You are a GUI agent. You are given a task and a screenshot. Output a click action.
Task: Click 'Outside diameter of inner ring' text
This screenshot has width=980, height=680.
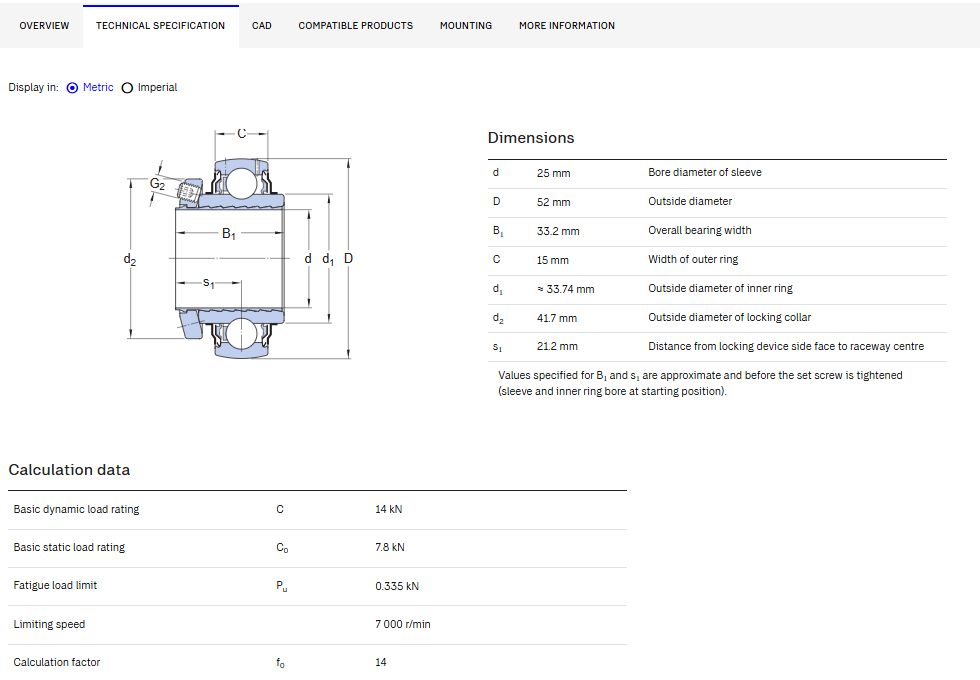tap(720, 288)
